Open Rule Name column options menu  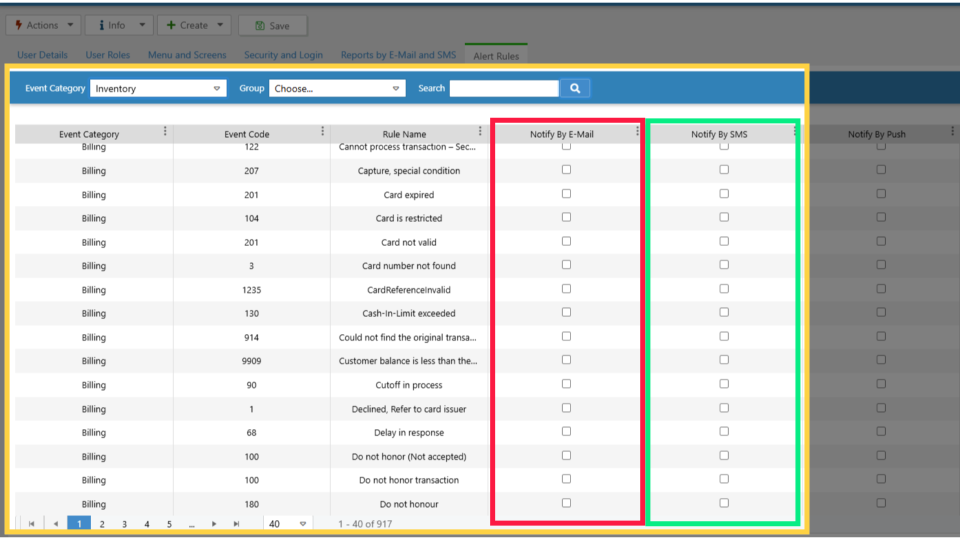click(480, 132)
